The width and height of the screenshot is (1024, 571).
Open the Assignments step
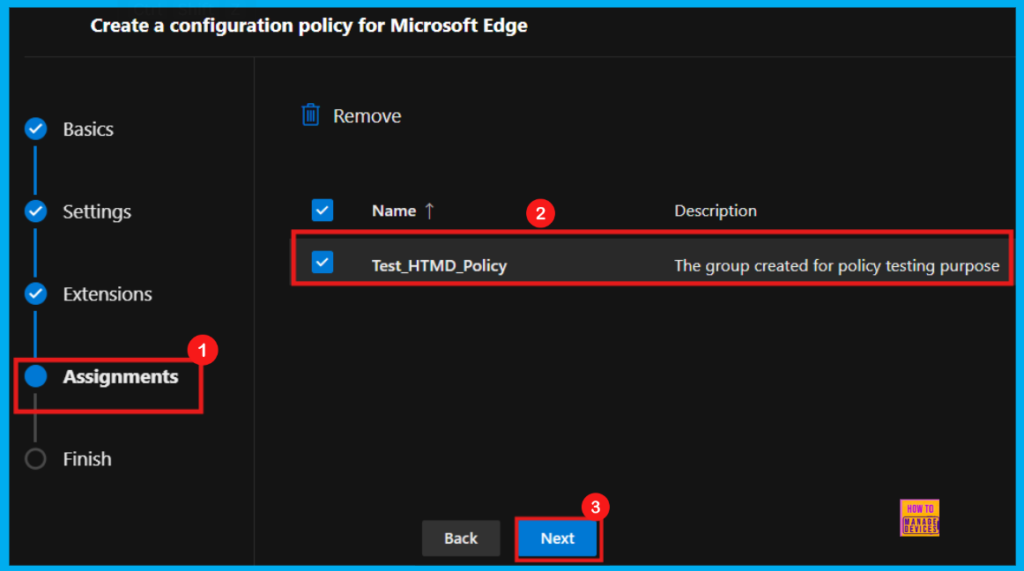click(x=120, y=377)
